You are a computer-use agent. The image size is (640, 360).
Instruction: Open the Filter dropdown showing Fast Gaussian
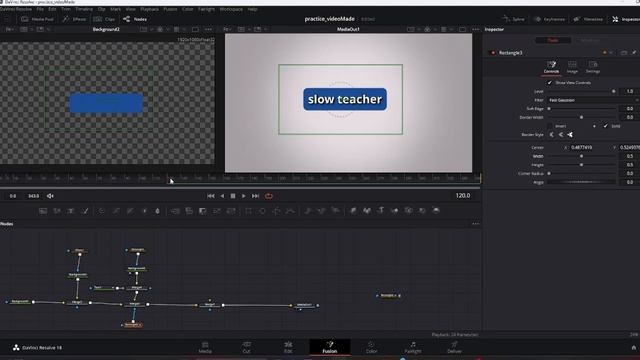[593, 100]
